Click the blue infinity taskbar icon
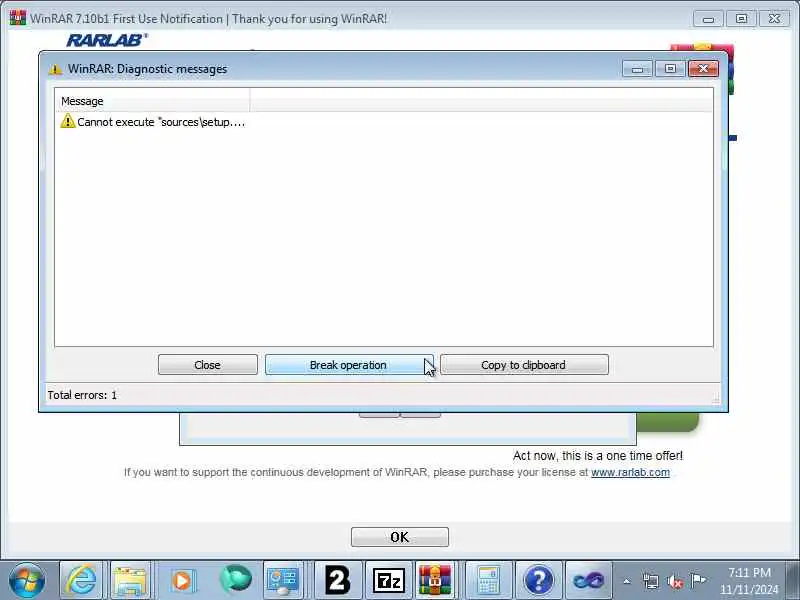The width and height of the screenshot is (800, 600). pyautogui.click(x=588, y=581)
